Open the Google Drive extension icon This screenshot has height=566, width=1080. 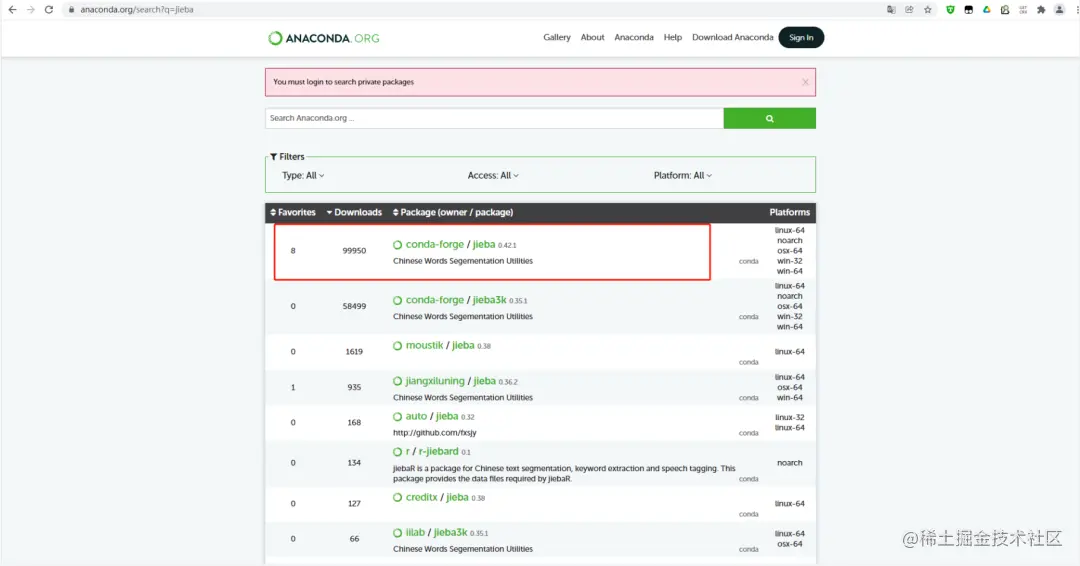click(x=986, y=10)
